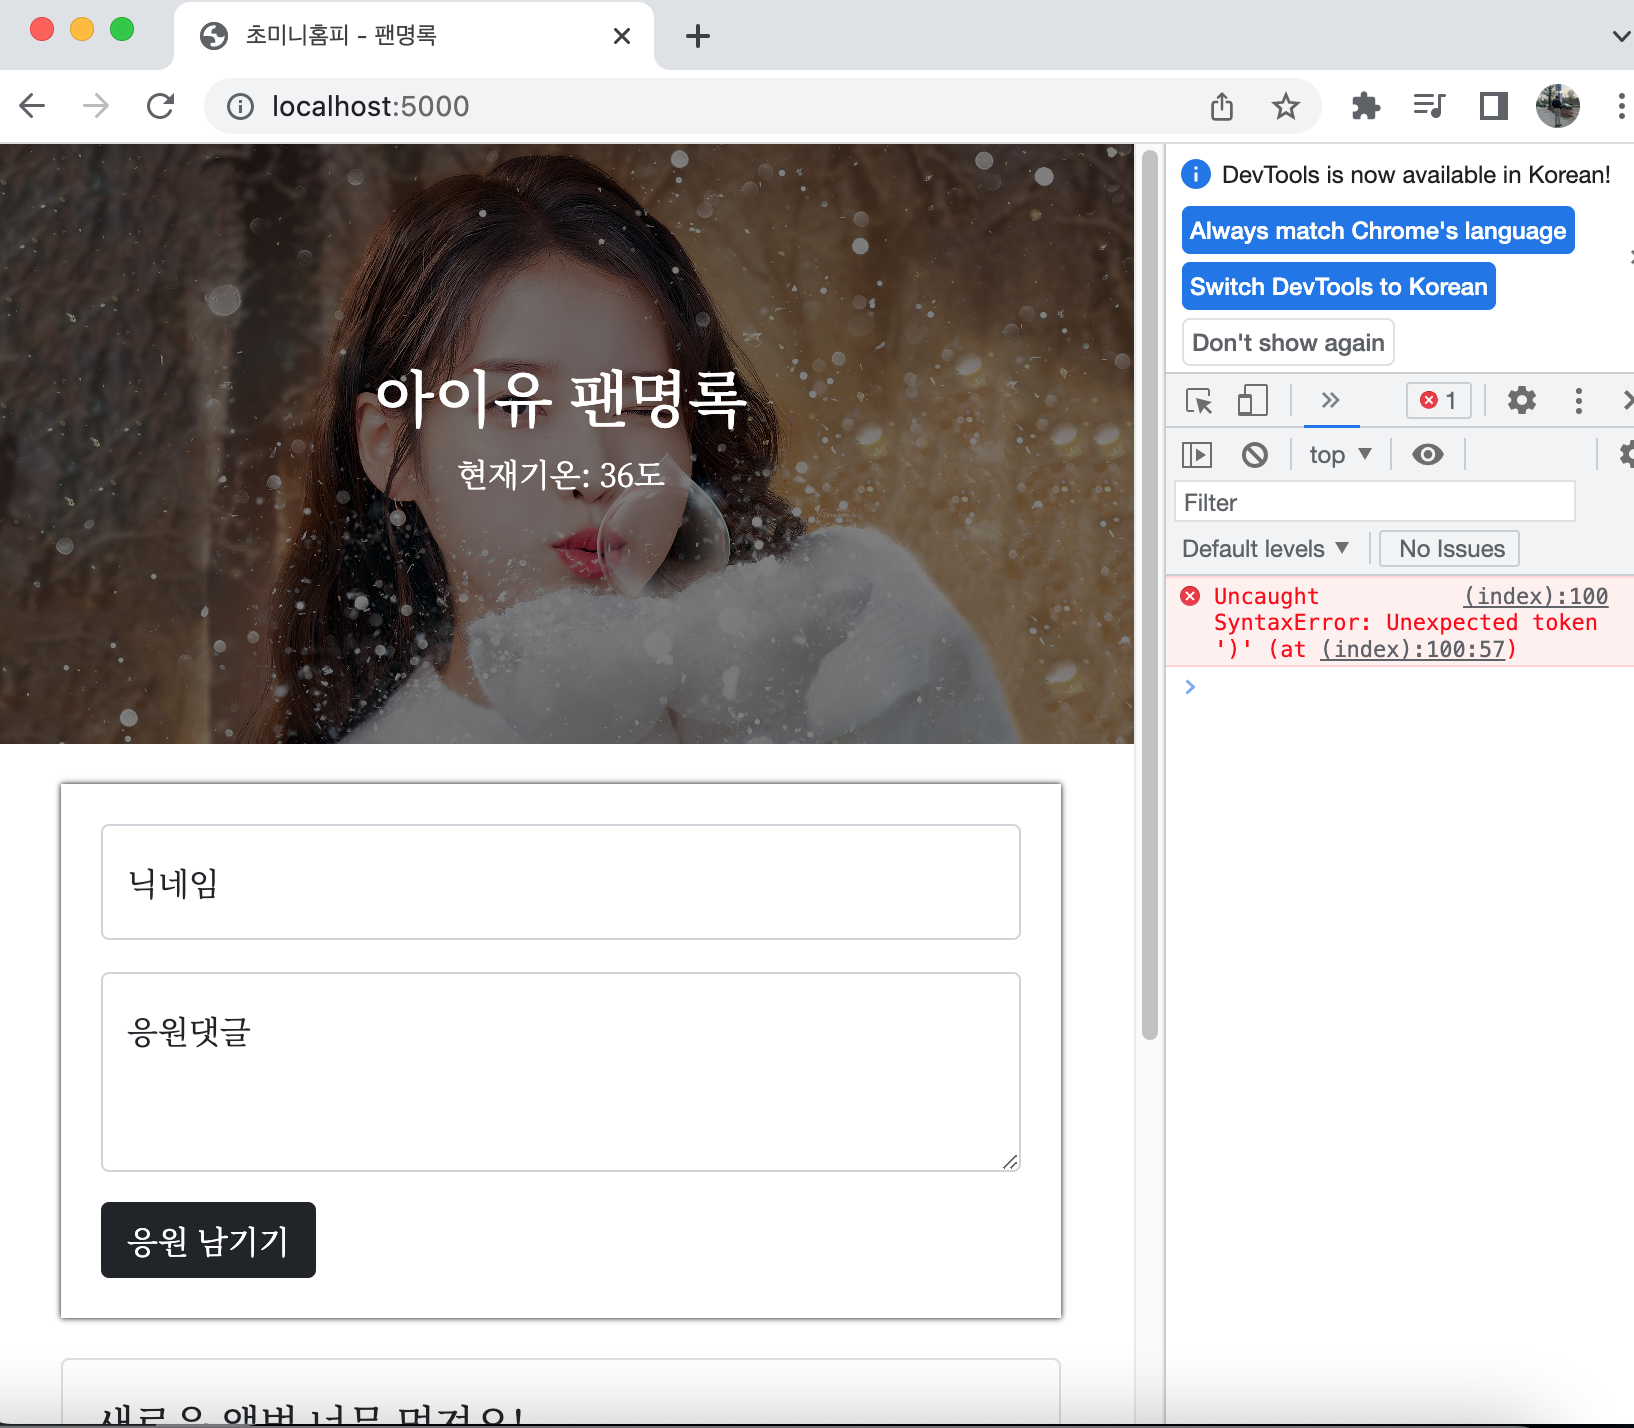Viewport: 1634px width, 1428px height.
Task: Click the console input prompt
Action: [1400, 687]
